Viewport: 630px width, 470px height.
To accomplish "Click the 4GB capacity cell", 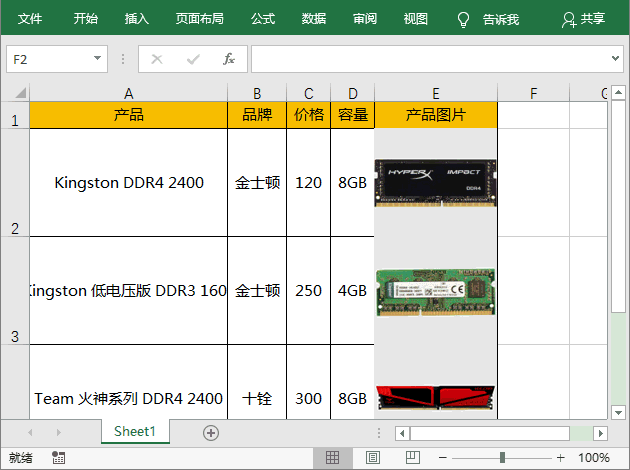I will [352, 291].
